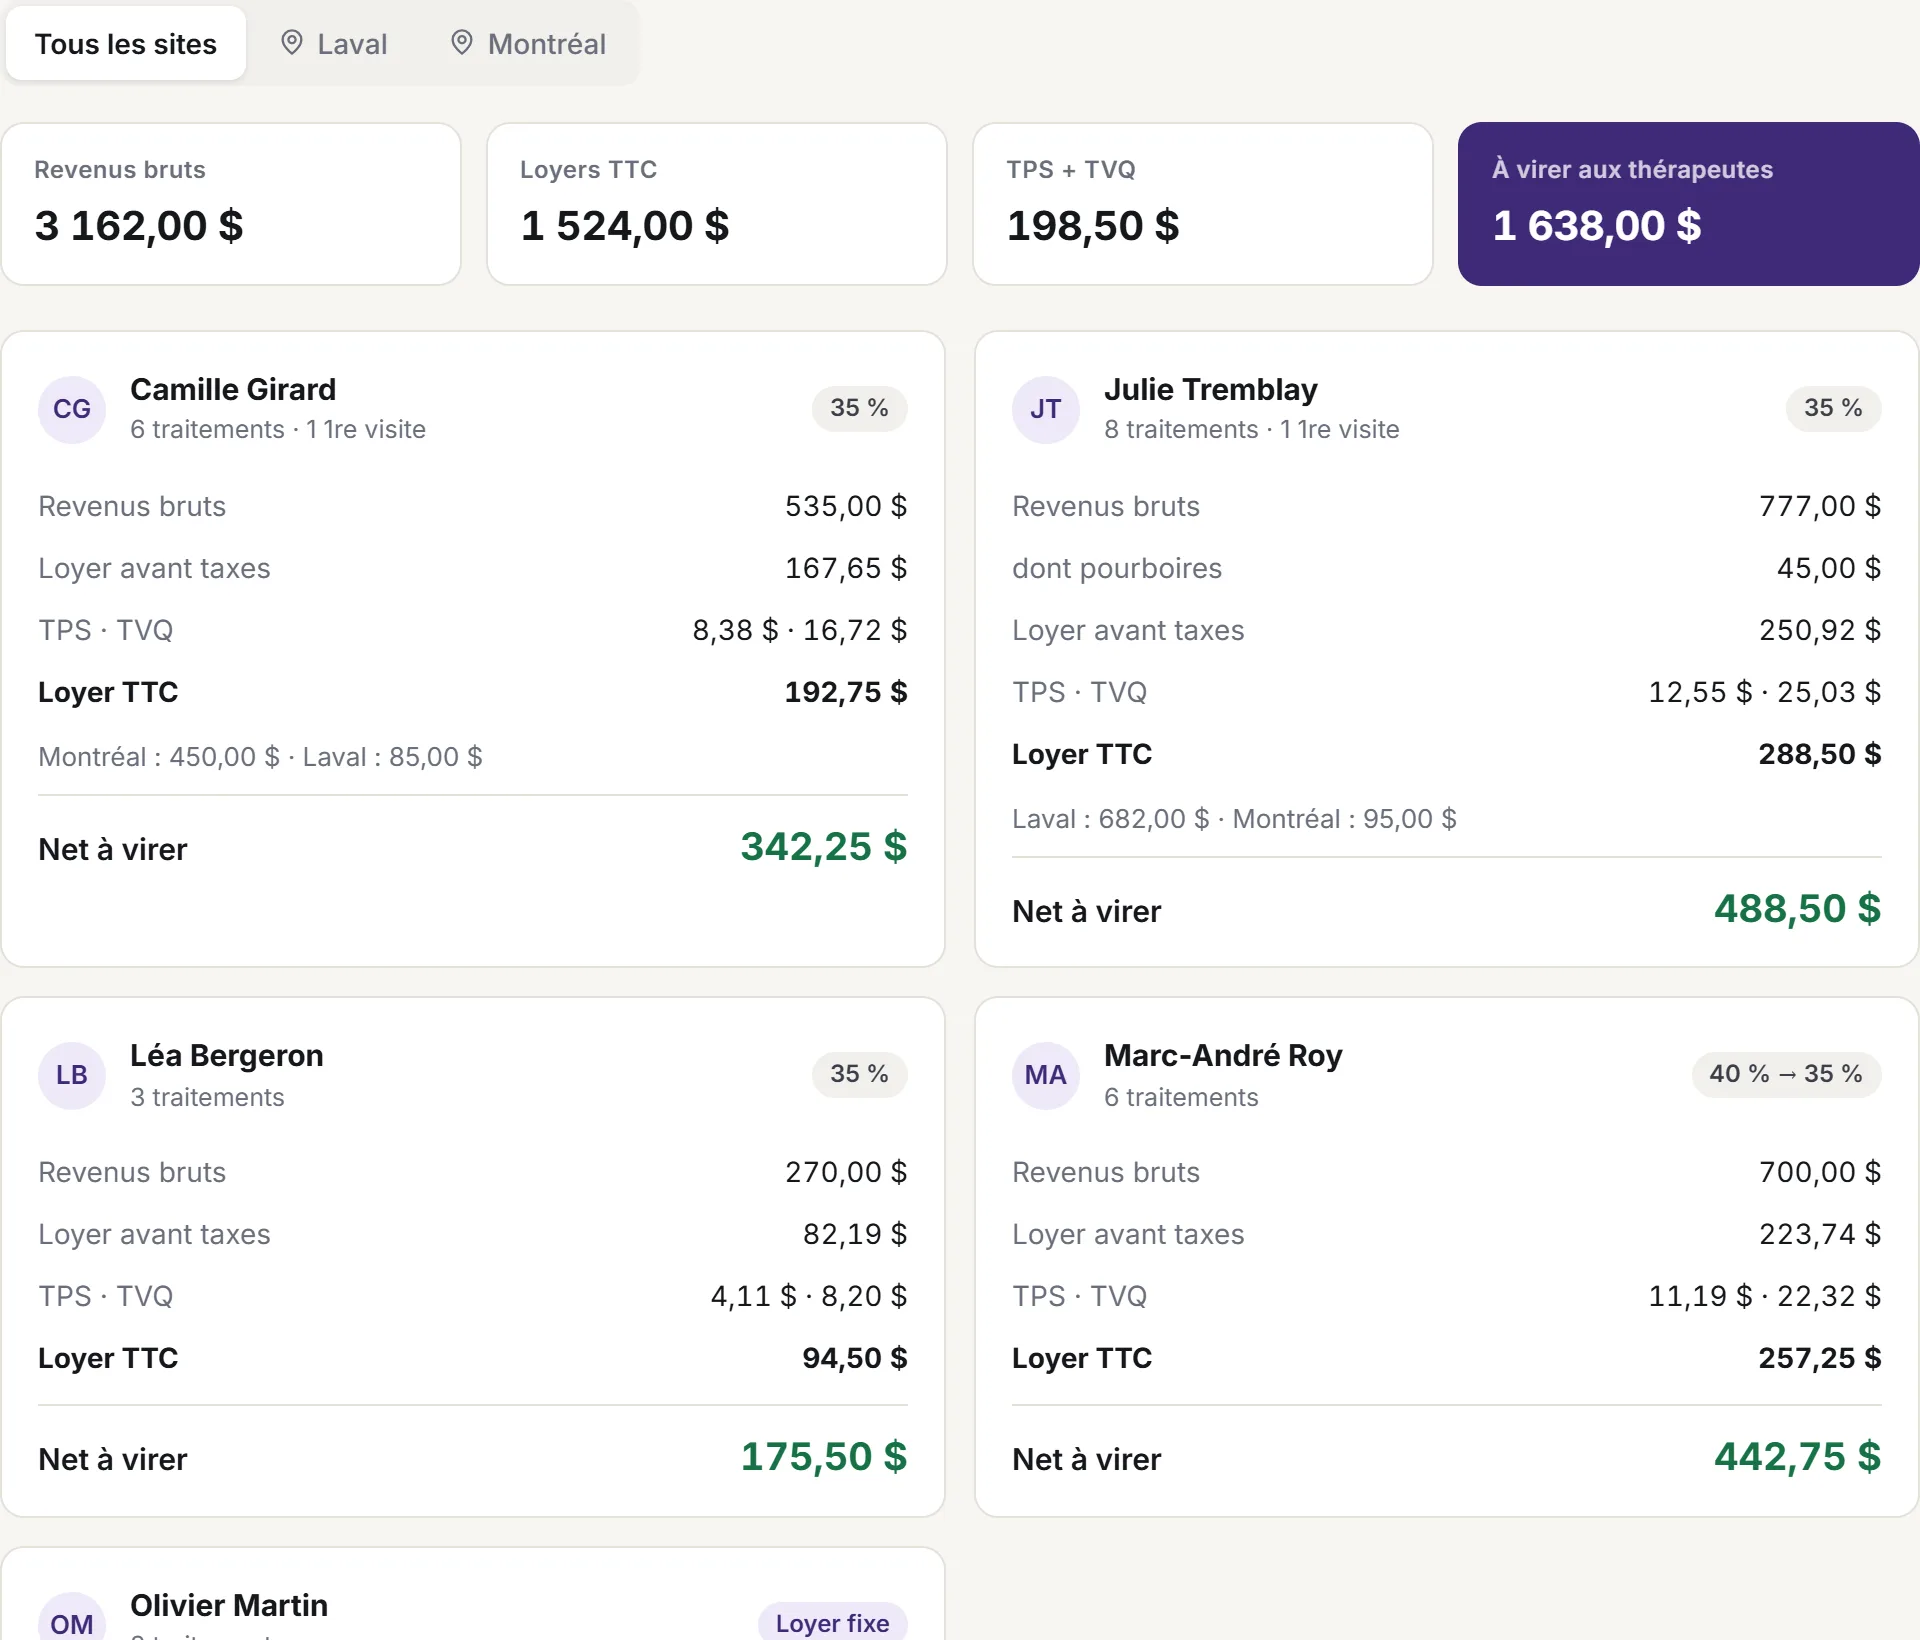The height and width of the screenshot is (1640, 1920).
Task: Click total gross revenue 3 162,00 $
Action: tap(139, 226)
